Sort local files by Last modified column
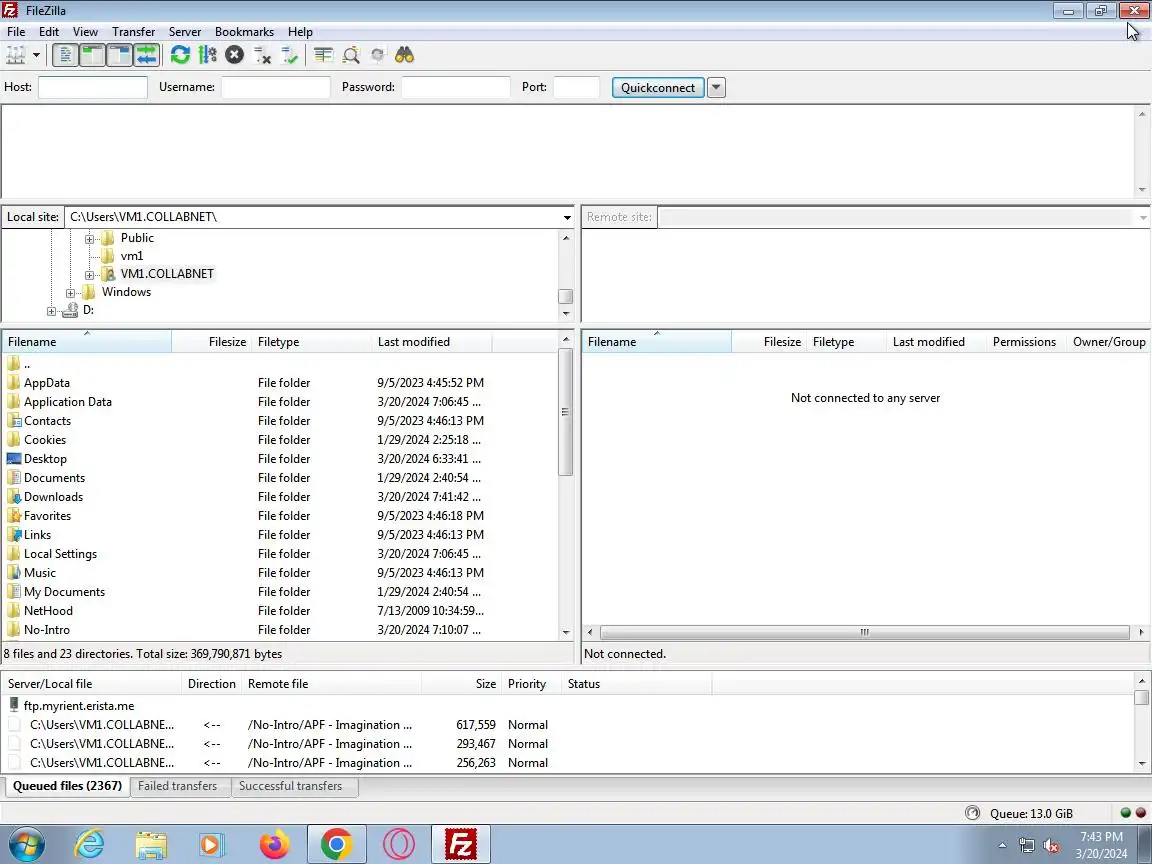The image size is (1152, 864). point(432,342)
